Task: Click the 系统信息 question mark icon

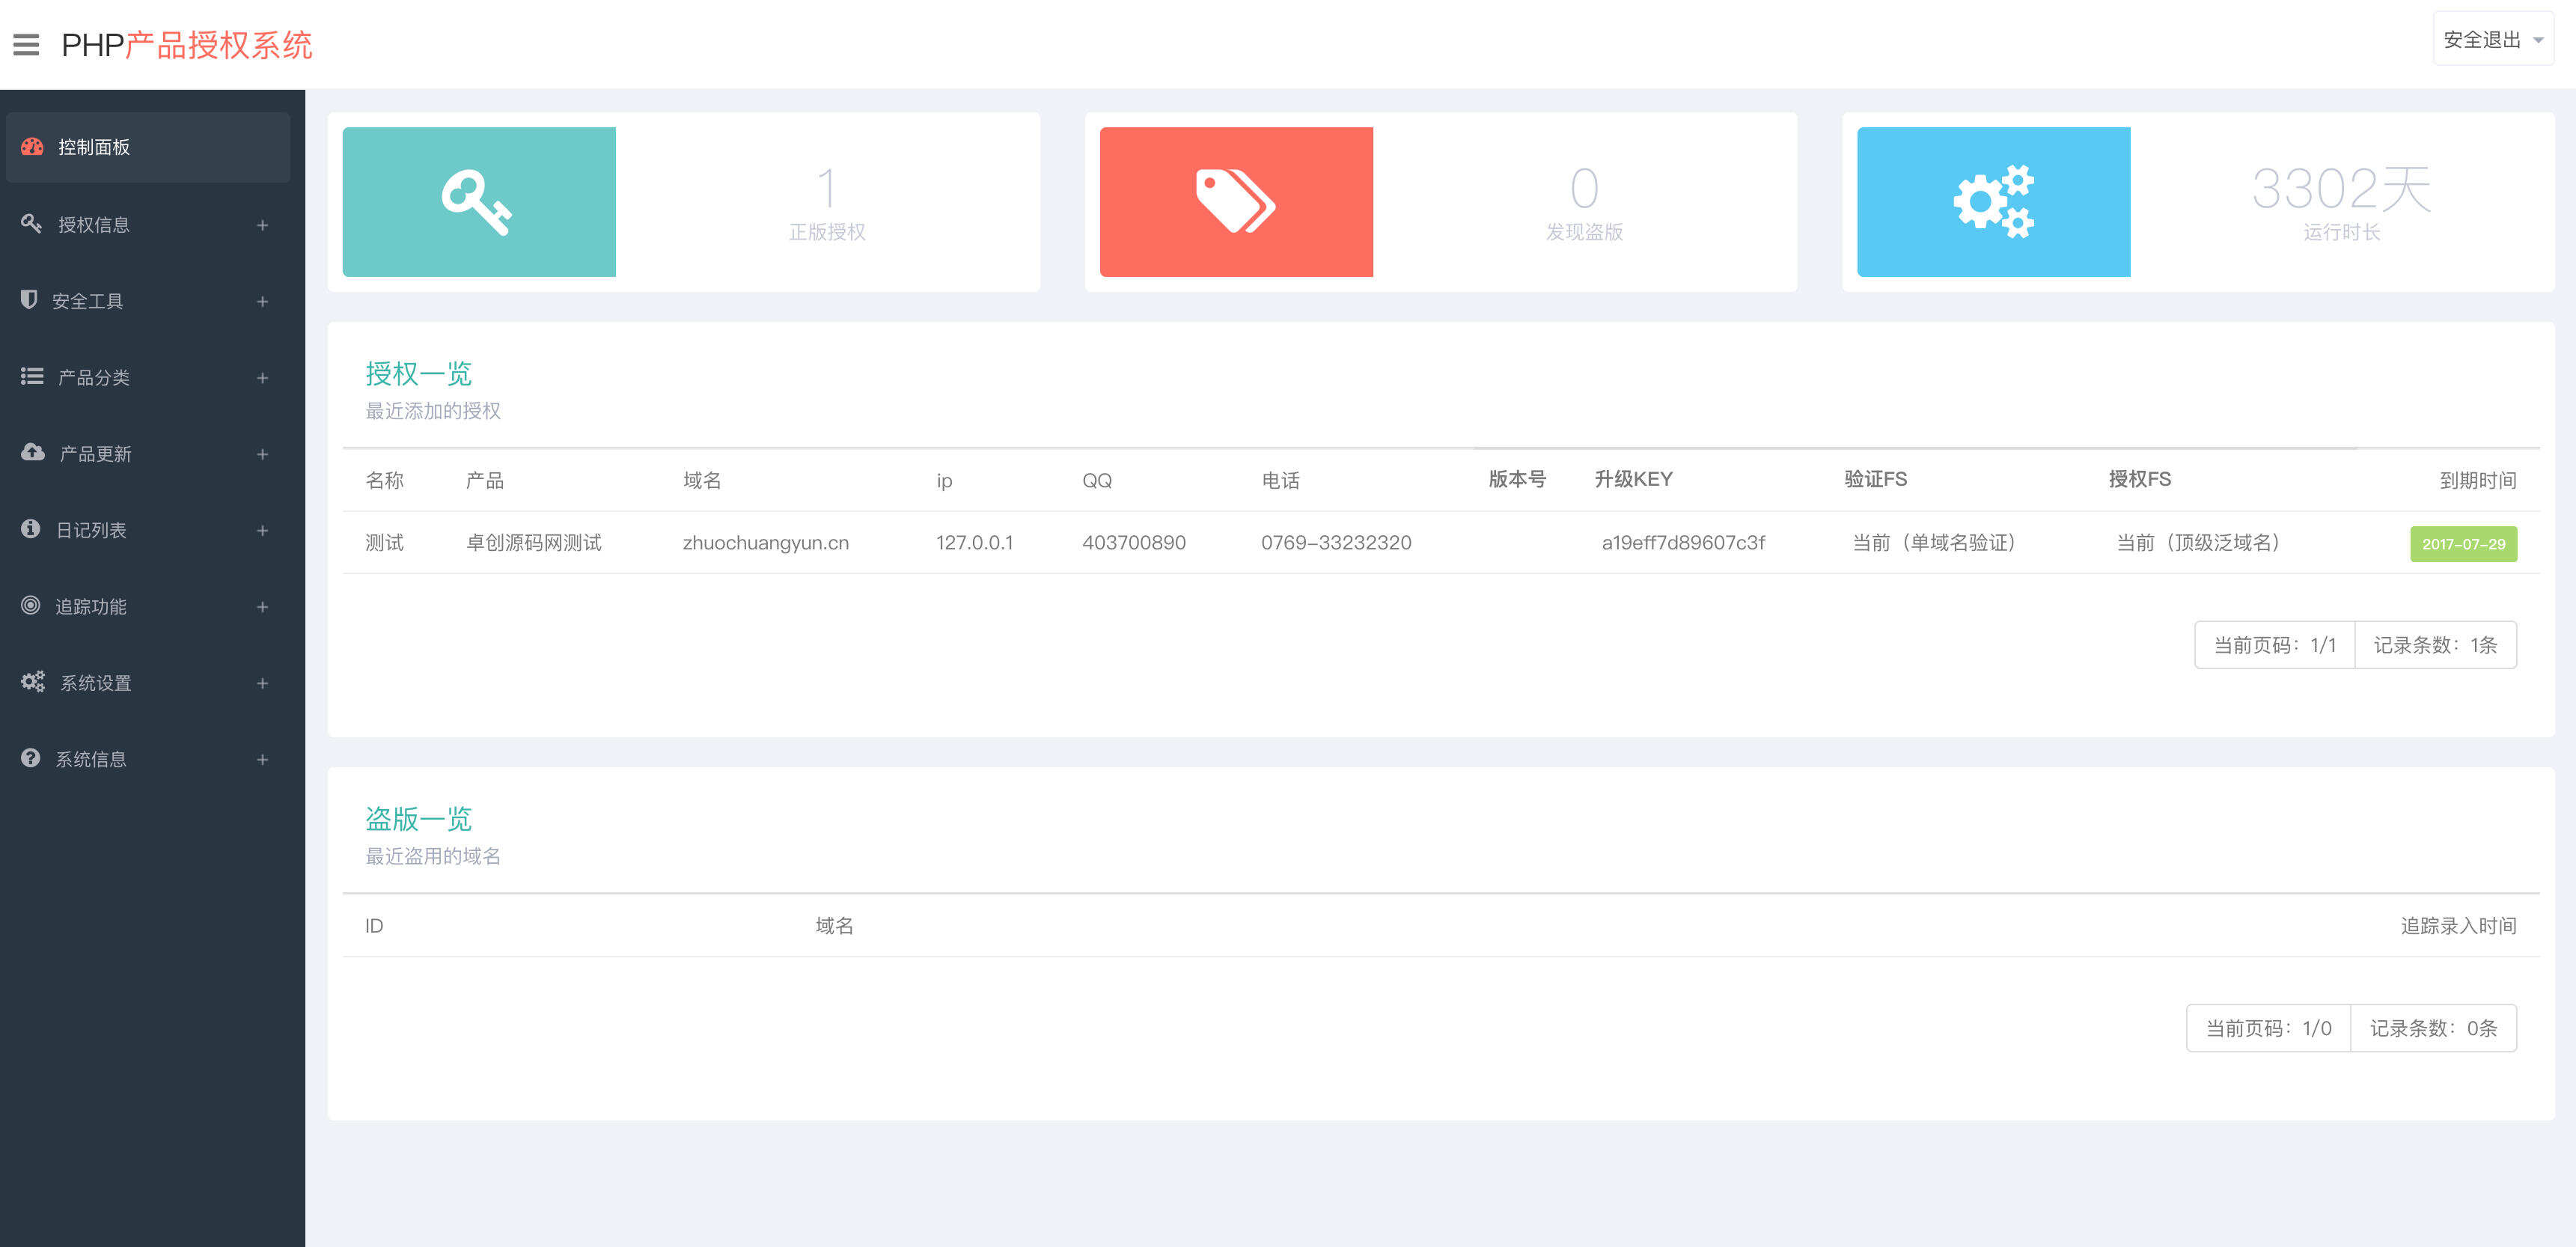Action: (30, 758)
